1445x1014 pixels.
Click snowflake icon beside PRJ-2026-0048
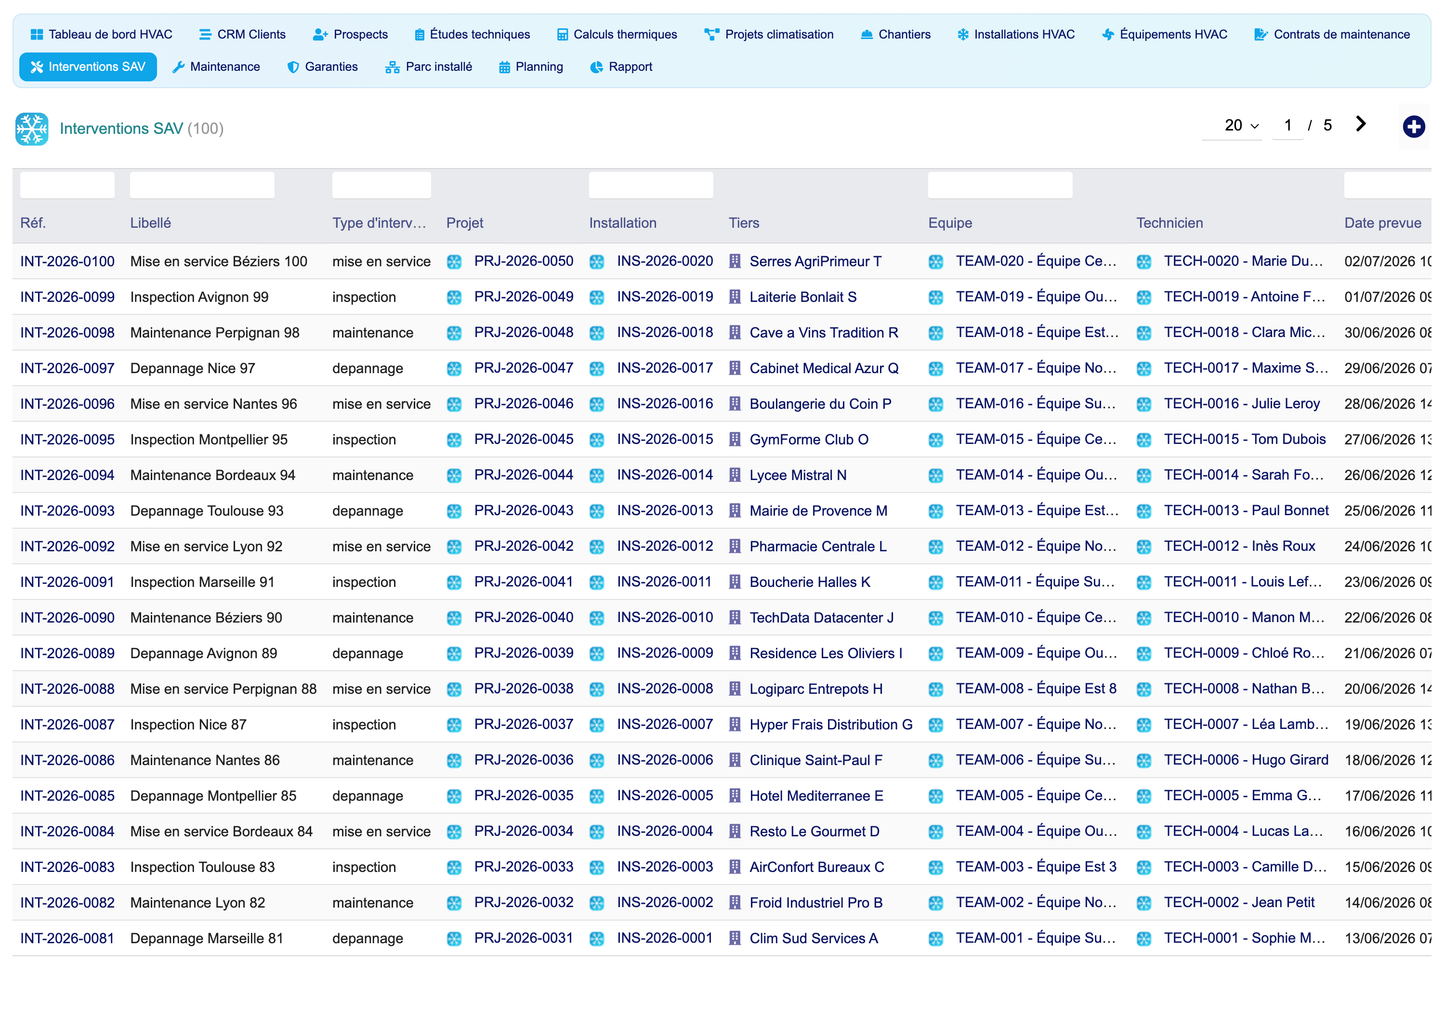tap(454, 333)
